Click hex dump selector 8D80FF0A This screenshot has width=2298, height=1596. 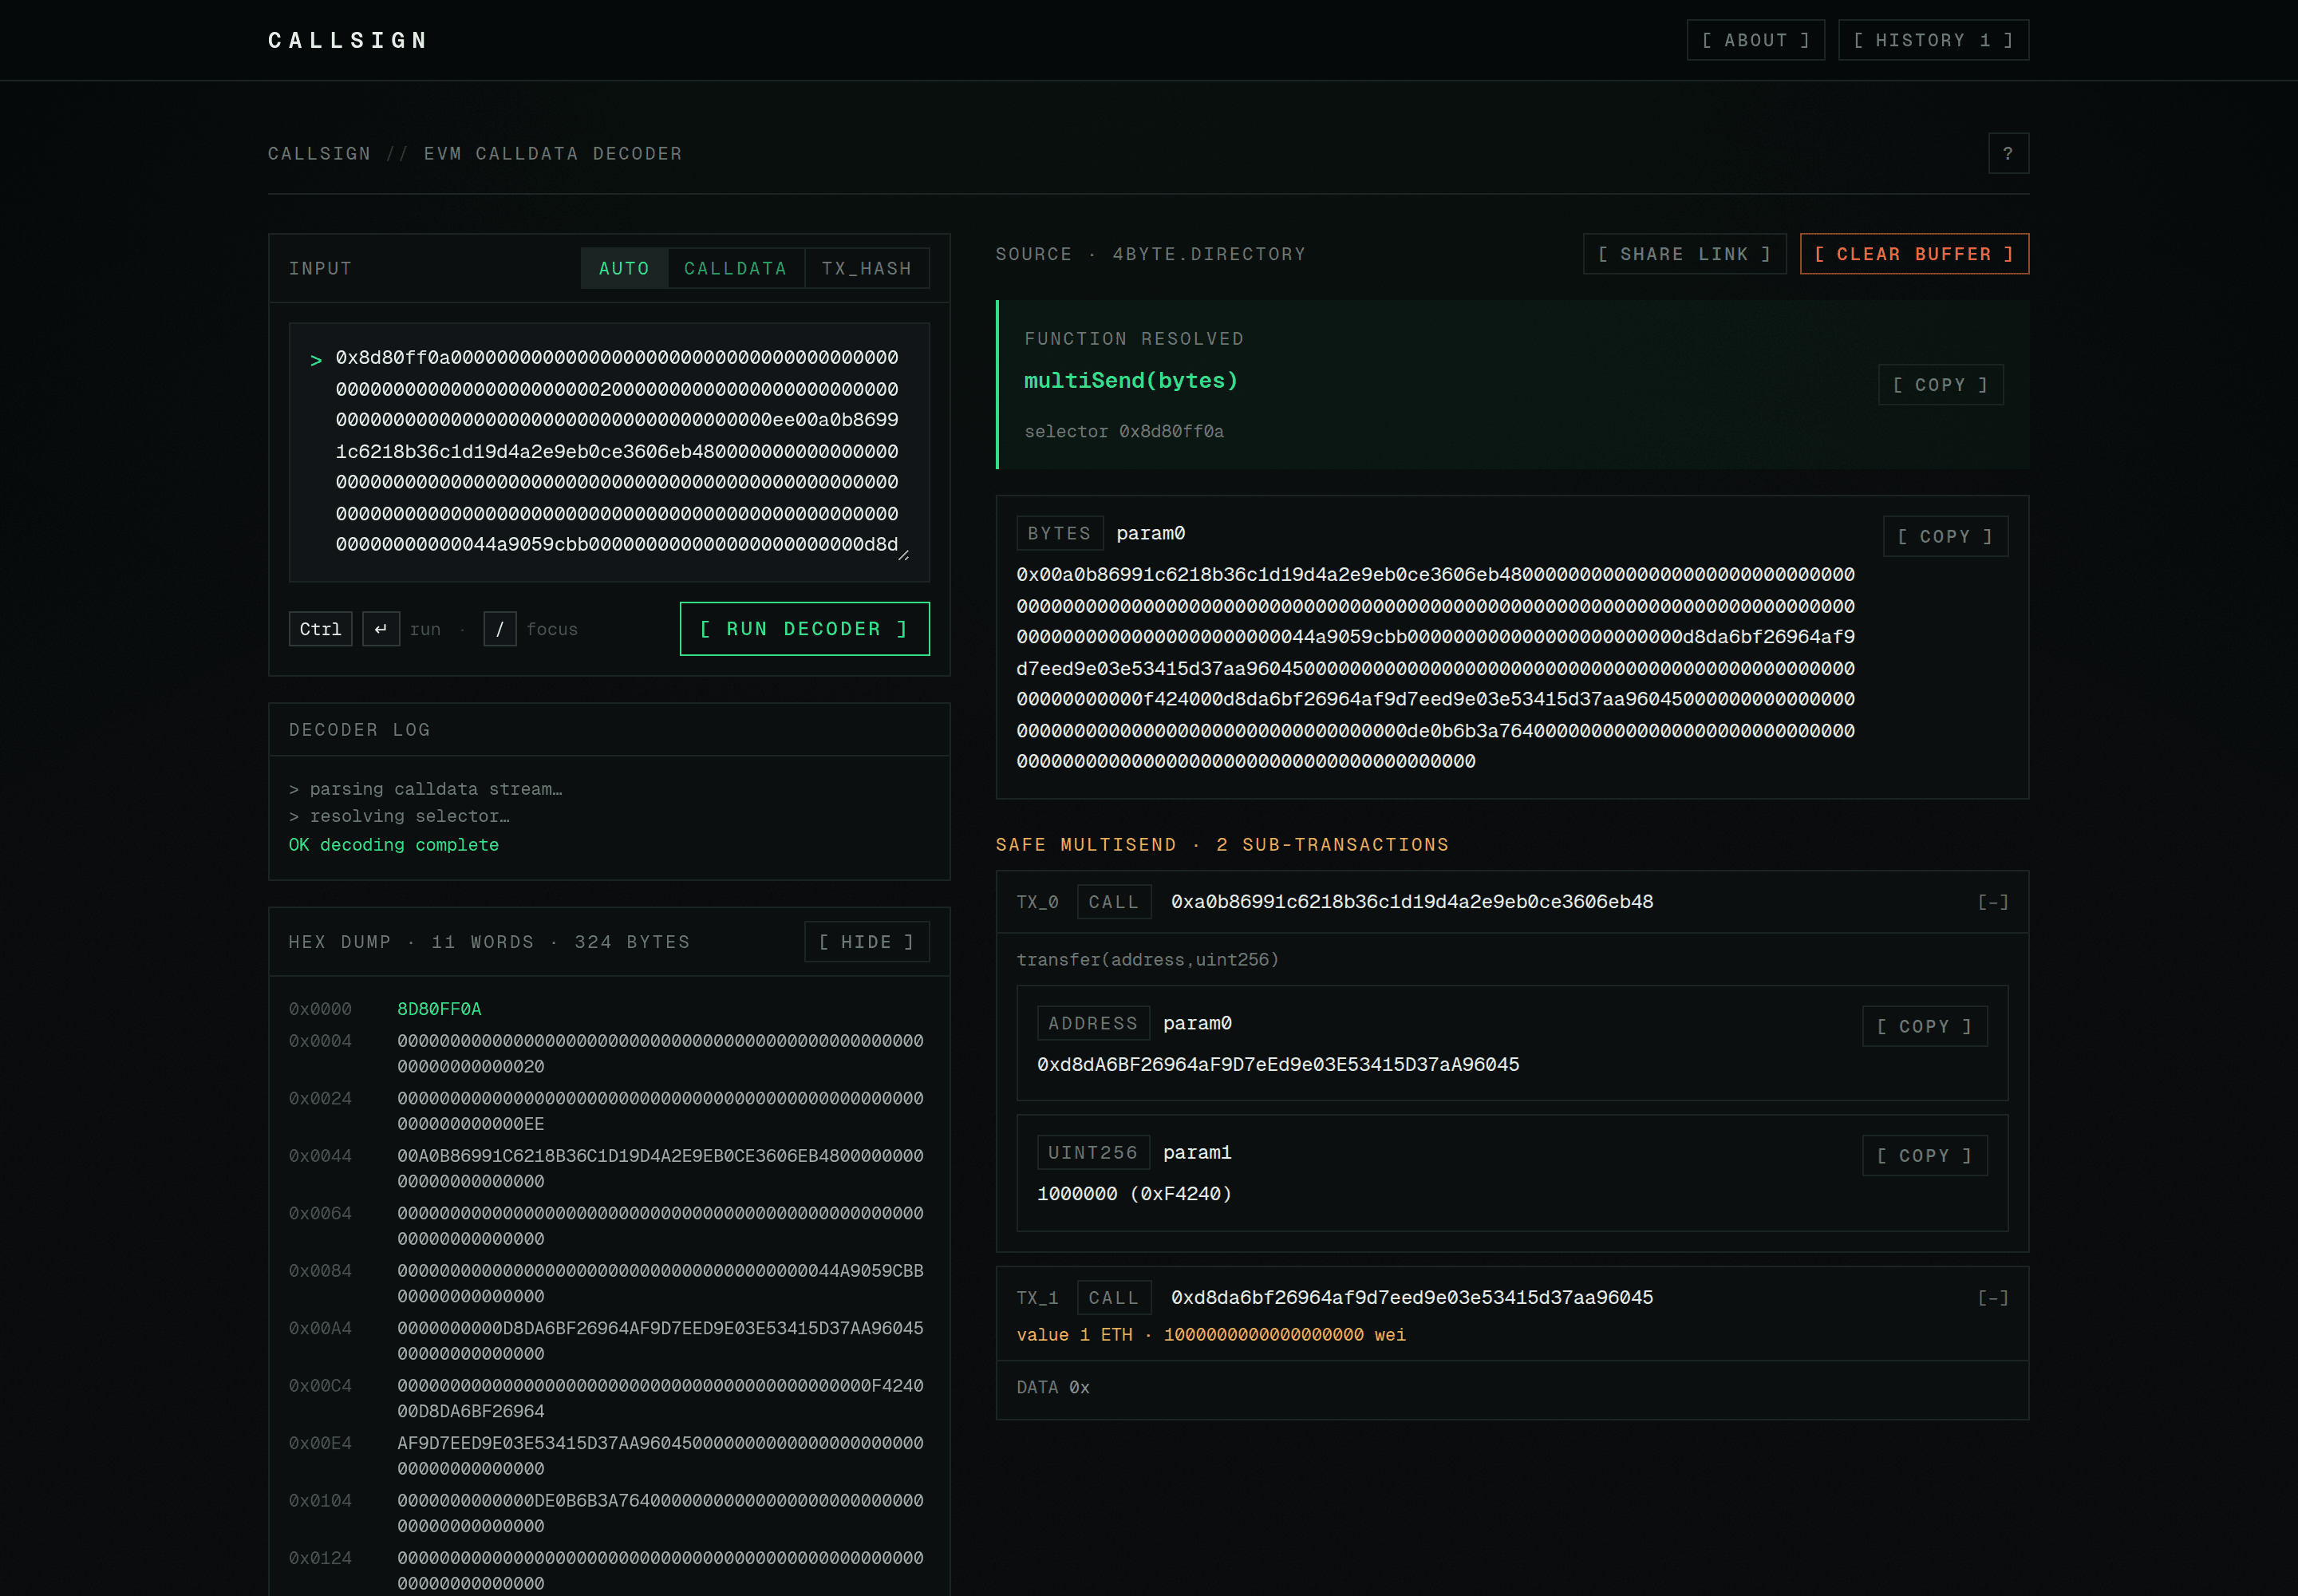(x=439, y=1009)
